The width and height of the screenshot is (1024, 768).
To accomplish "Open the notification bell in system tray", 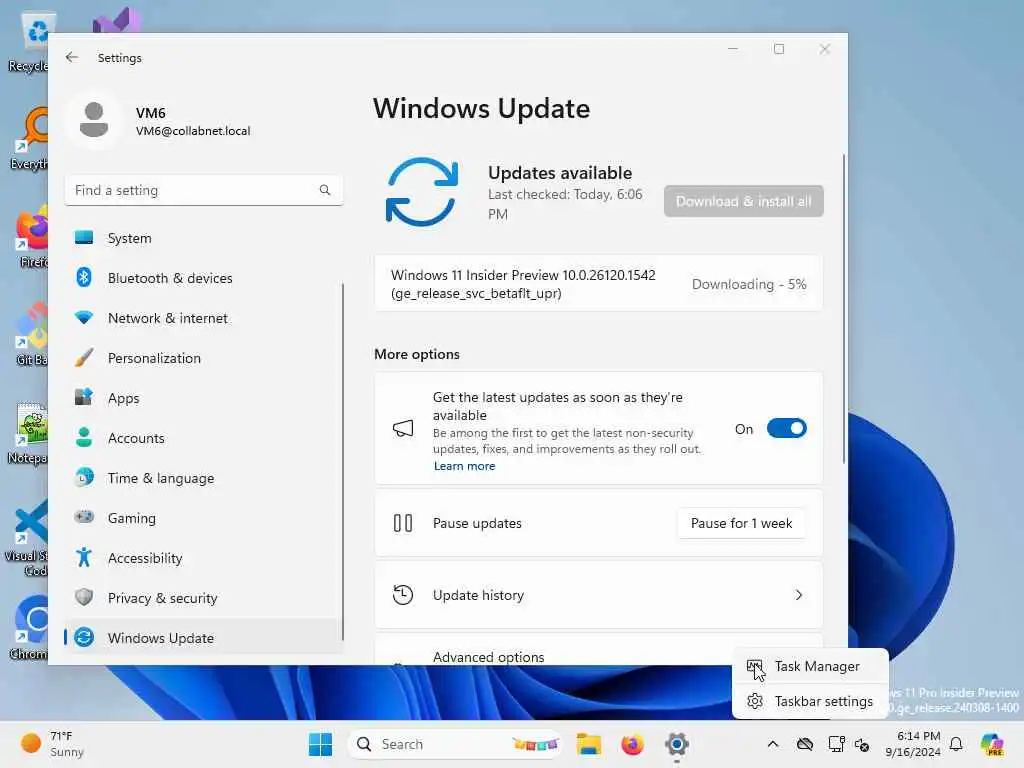I will click(x=956, y=744).
